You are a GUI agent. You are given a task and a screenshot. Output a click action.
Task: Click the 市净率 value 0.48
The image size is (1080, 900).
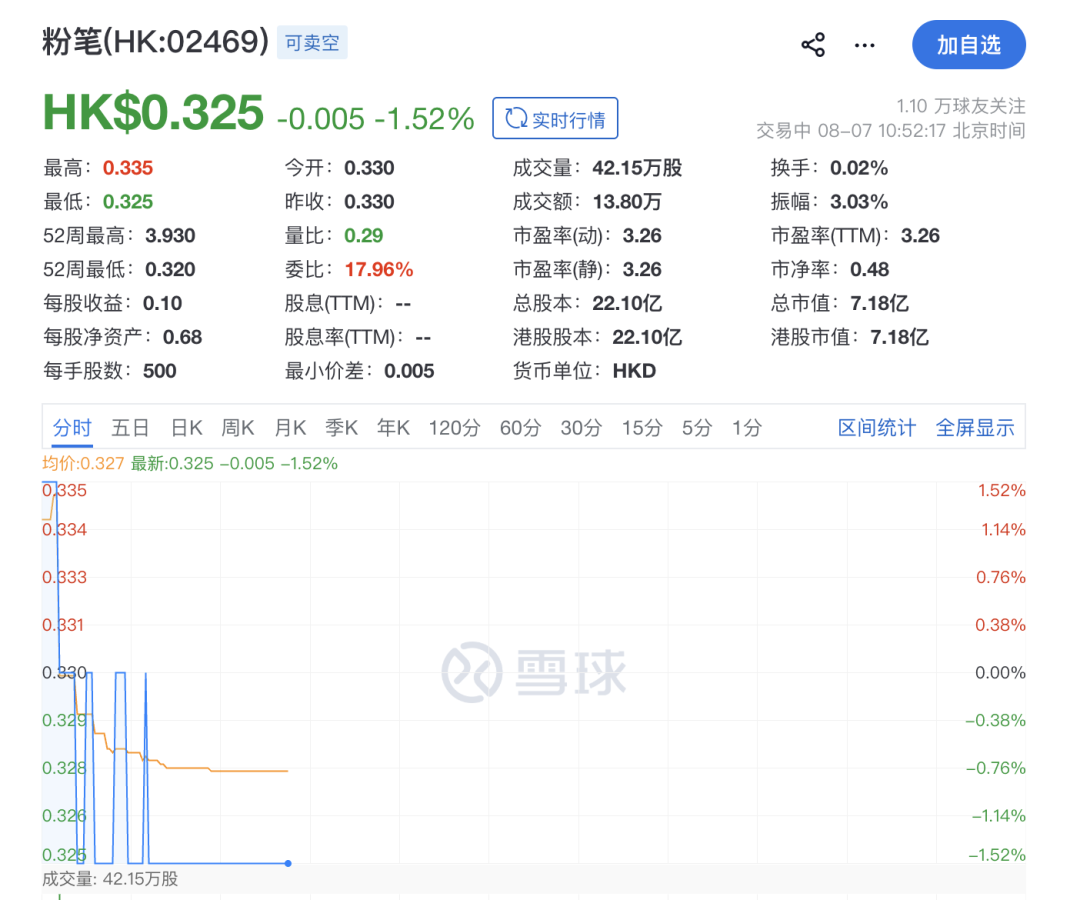[869, 269]
